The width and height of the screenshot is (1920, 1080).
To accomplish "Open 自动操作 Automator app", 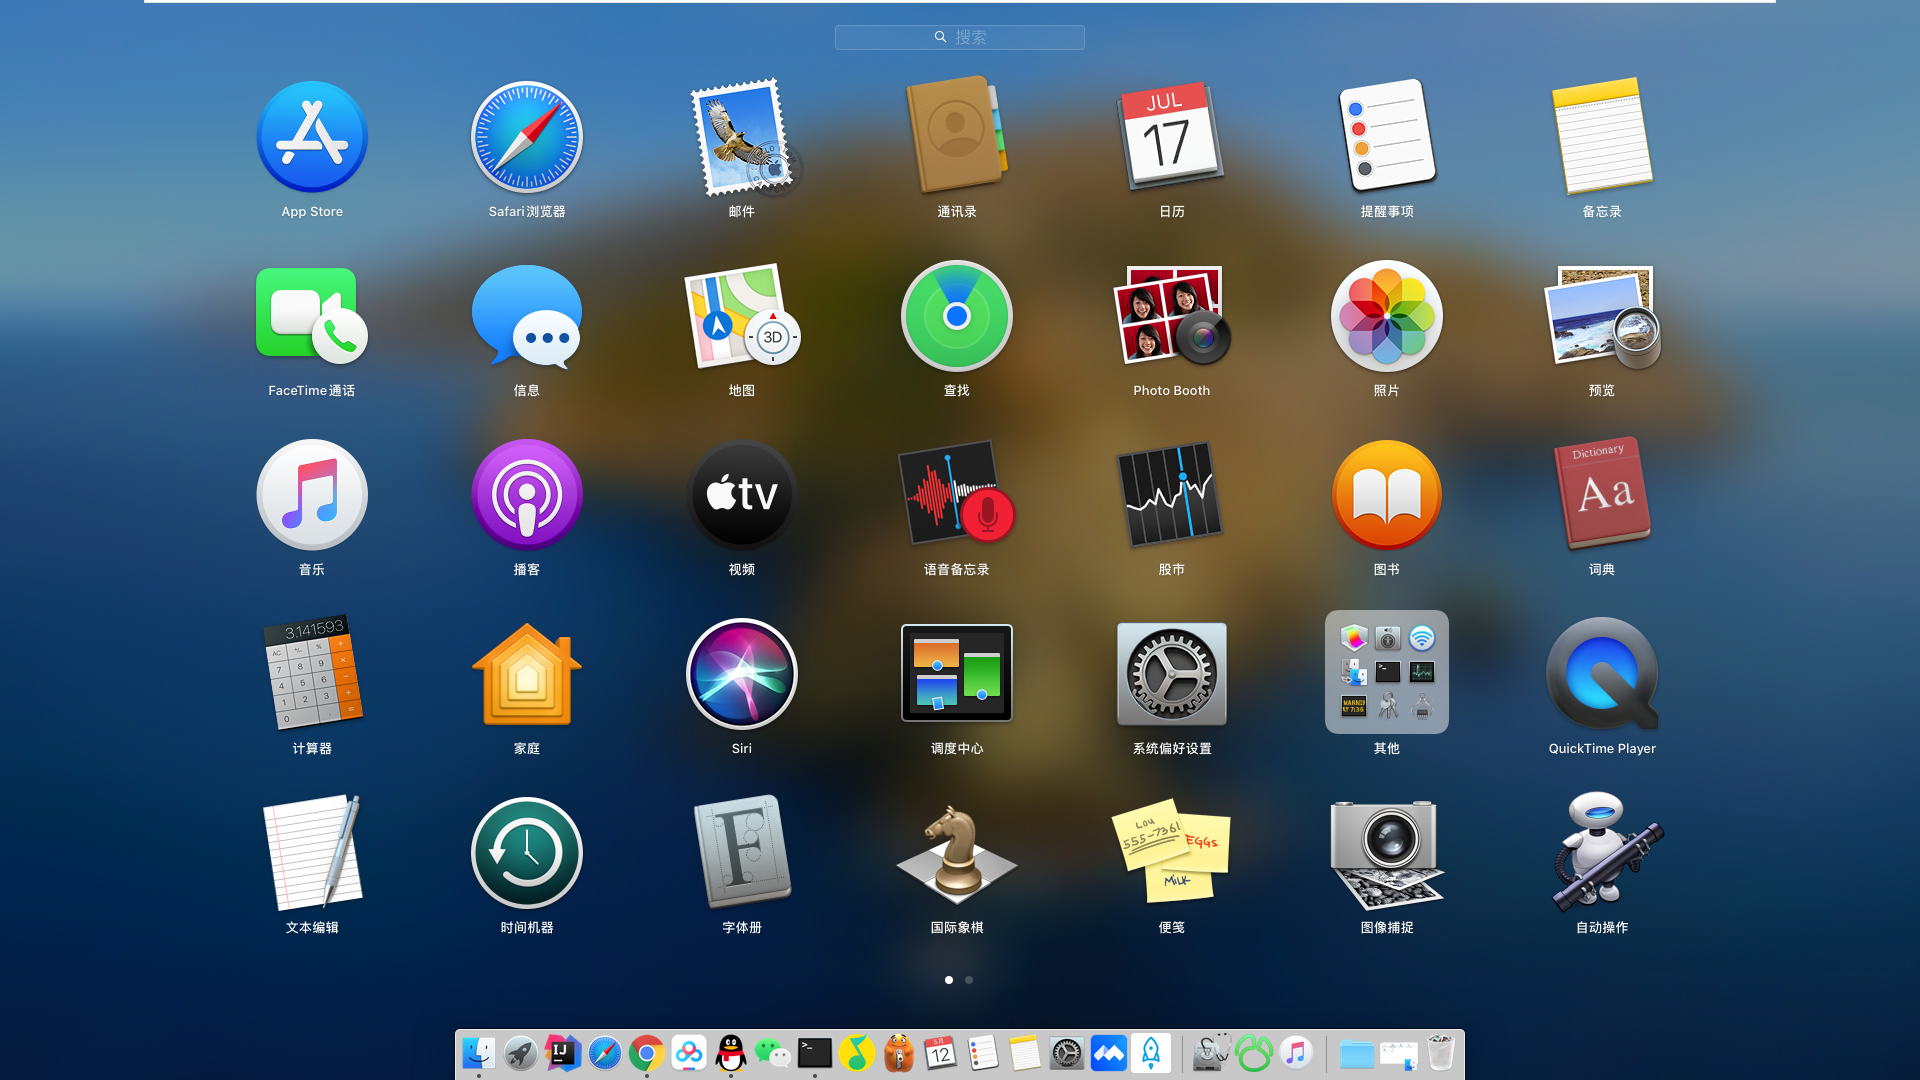I will (1601, 853).
